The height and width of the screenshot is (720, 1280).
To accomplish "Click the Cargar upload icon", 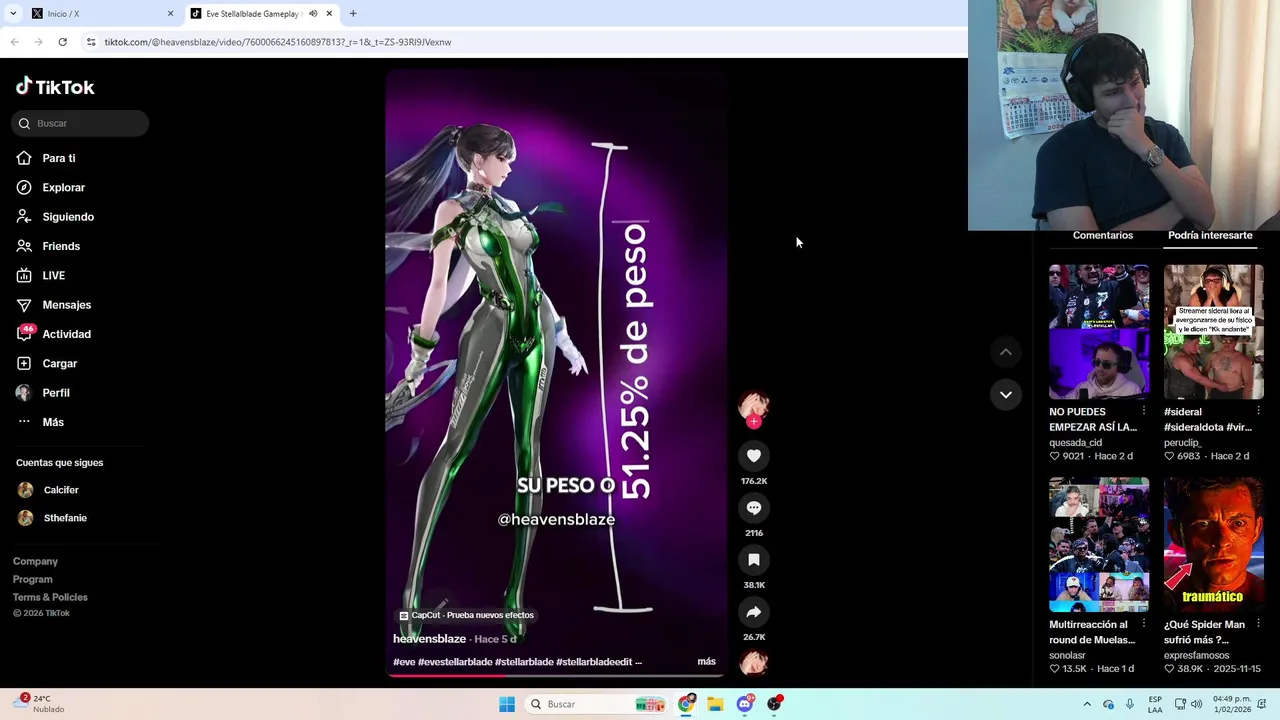I will coord(24,363).
